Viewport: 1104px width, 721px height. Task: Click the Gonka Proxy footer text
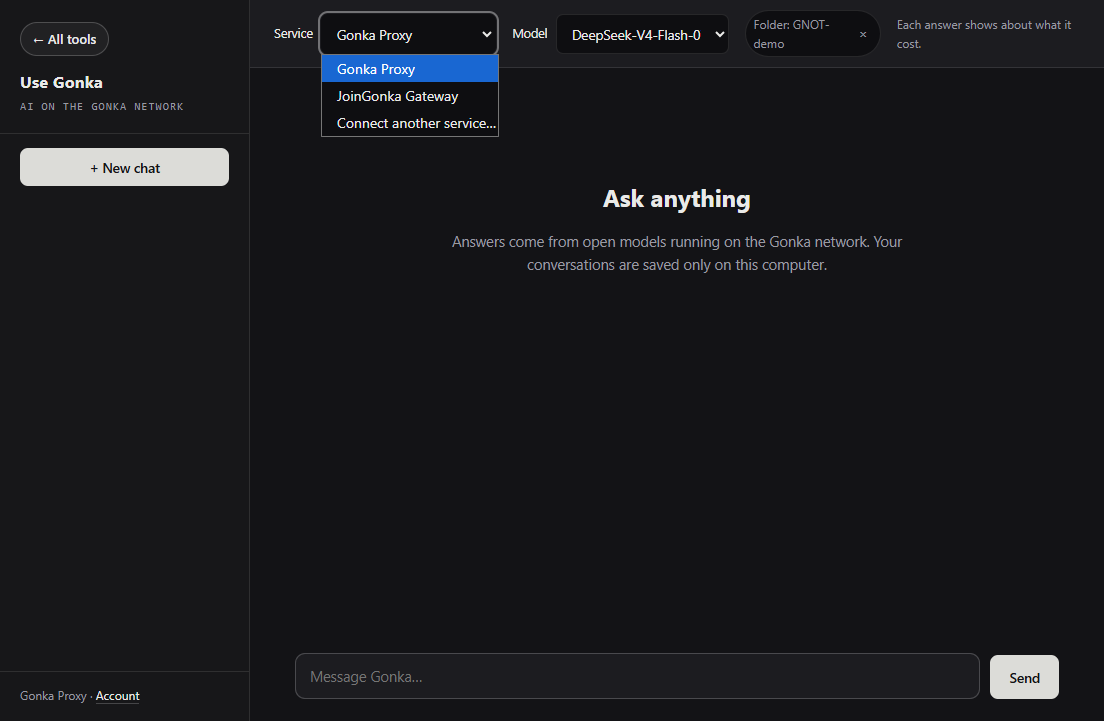pos(54,696)
